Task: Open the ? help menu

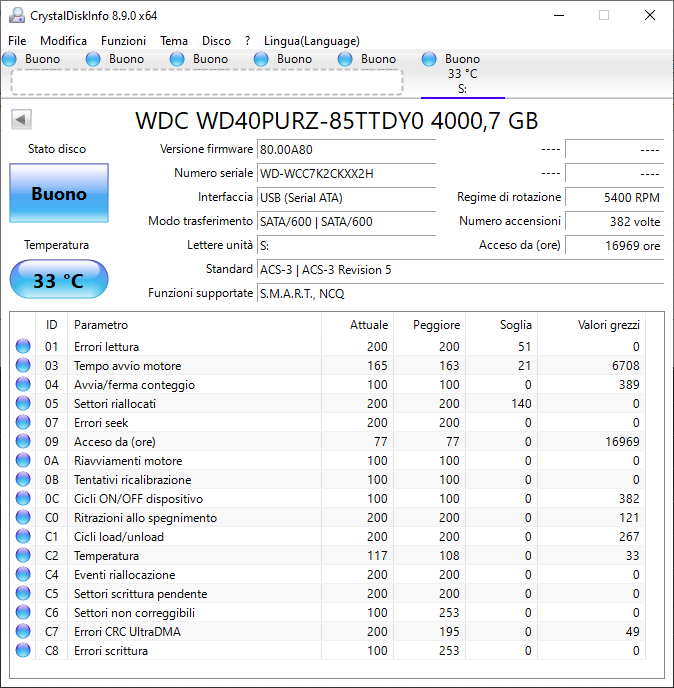Action: pos(247,41)
